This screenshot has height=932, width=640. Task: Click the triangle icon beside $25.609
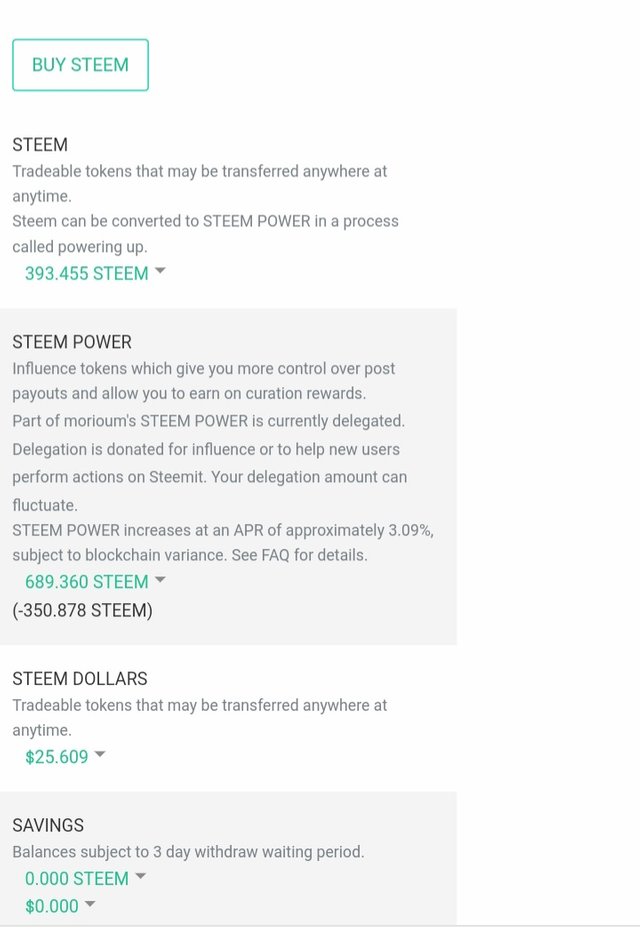click(100, 754)
